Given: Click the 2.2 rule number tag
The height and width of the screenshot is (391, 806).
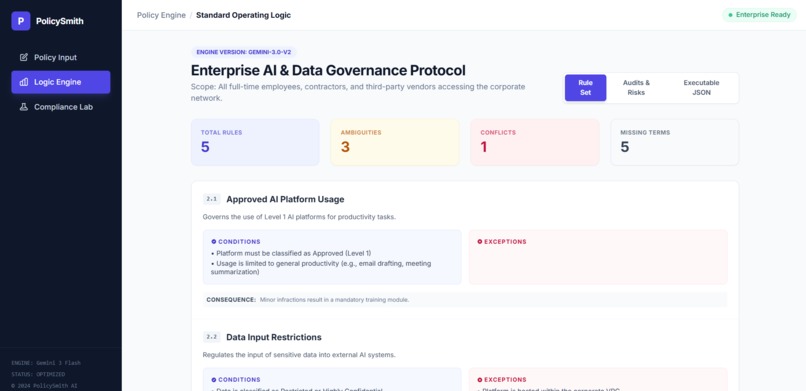Looking at the screenshot, I should click(212, 337).
